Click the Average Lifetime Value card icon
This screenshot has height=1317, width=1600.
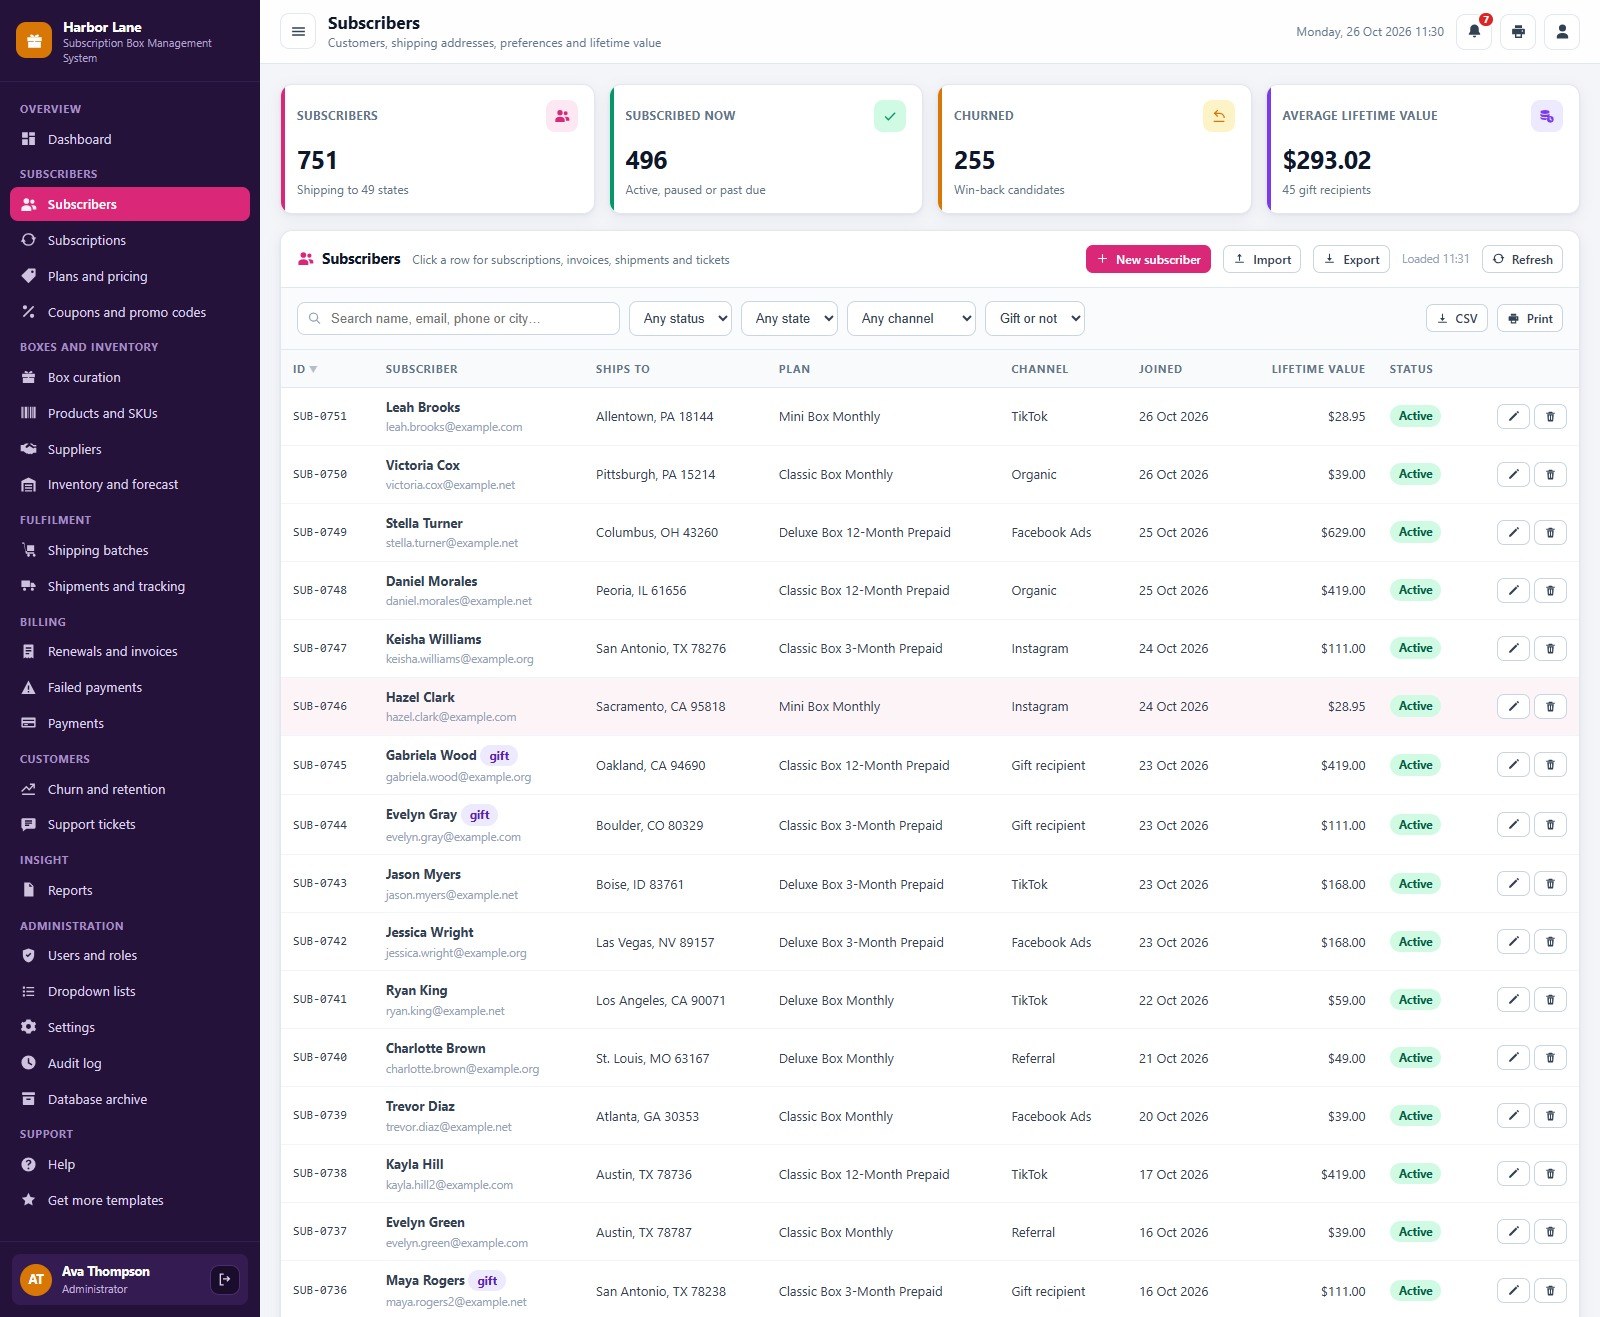coord(1547,116)
